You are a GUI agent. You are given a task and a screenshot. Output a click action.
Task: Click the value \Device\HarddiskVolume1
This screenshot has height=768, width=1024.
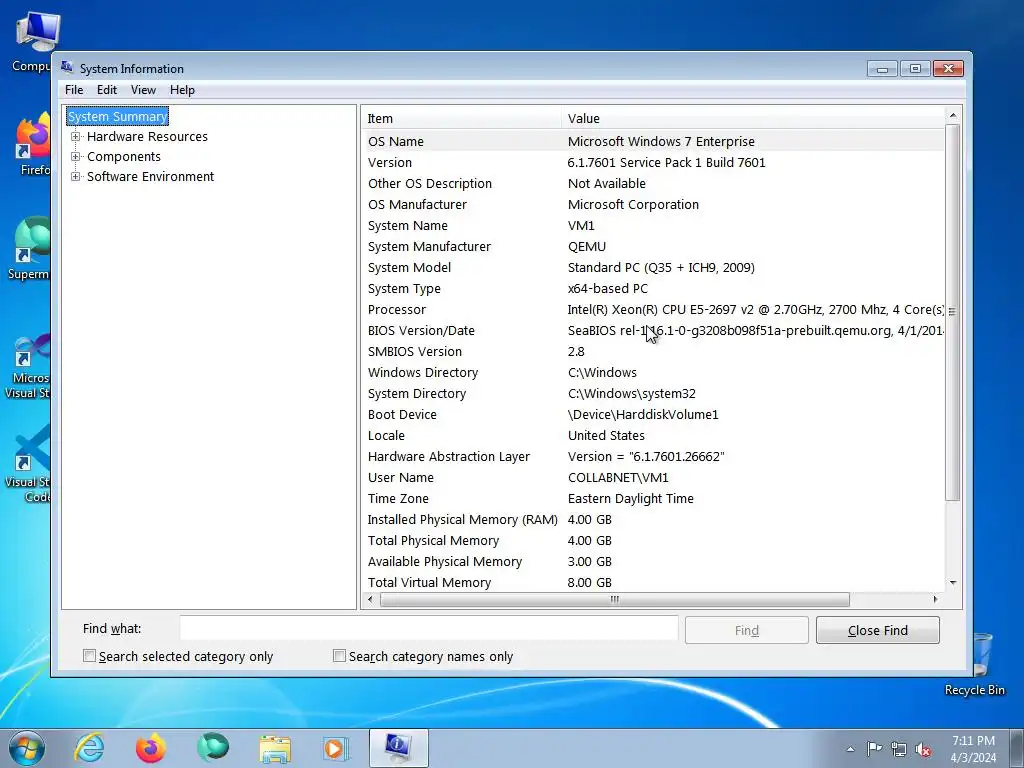pyautogui.click(x=643, y=415)
